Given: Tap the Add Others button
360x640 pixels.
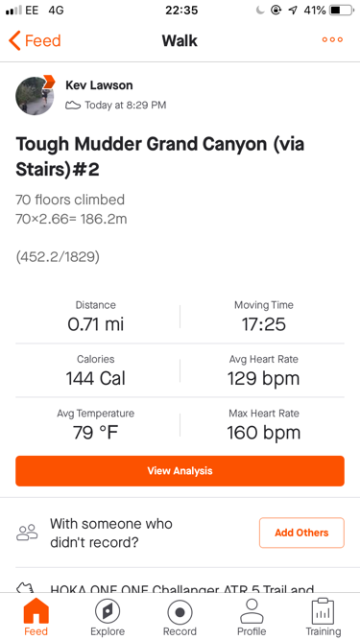Looking at the screenshot, I should (x=302, y=533).
